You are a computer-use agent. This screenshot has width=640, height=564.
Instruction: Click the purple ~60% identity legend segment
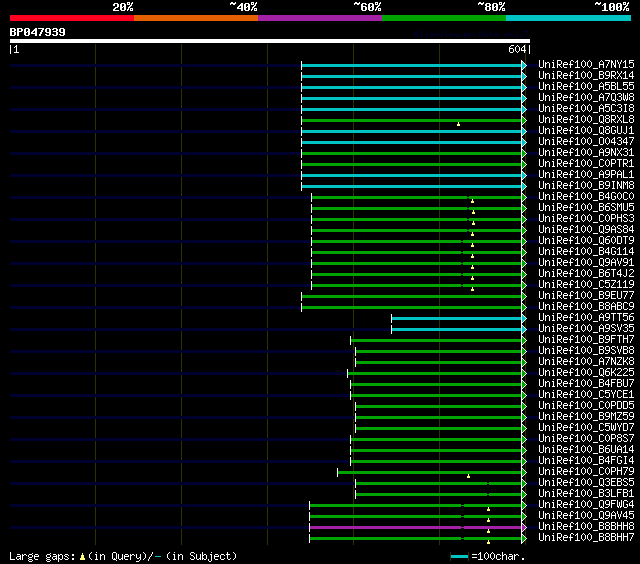(320, 18)
